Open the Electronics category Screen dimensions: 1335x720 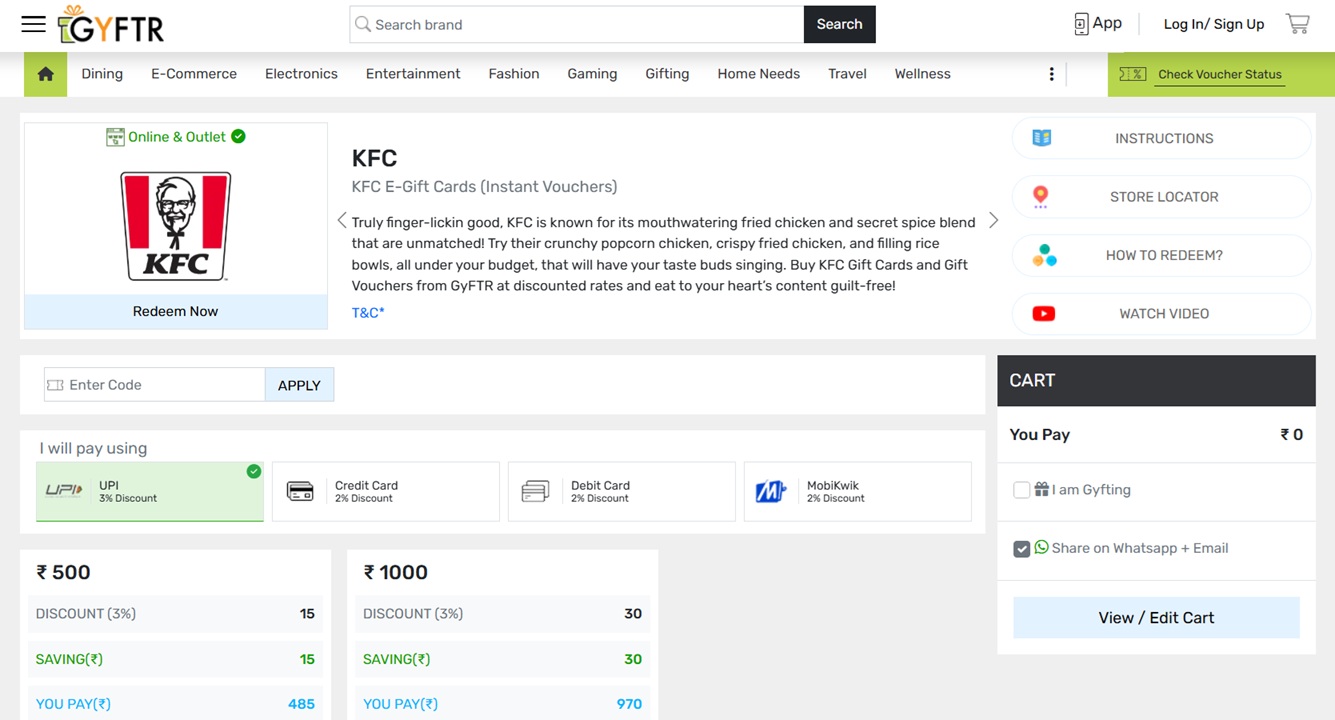coord(301,74)
